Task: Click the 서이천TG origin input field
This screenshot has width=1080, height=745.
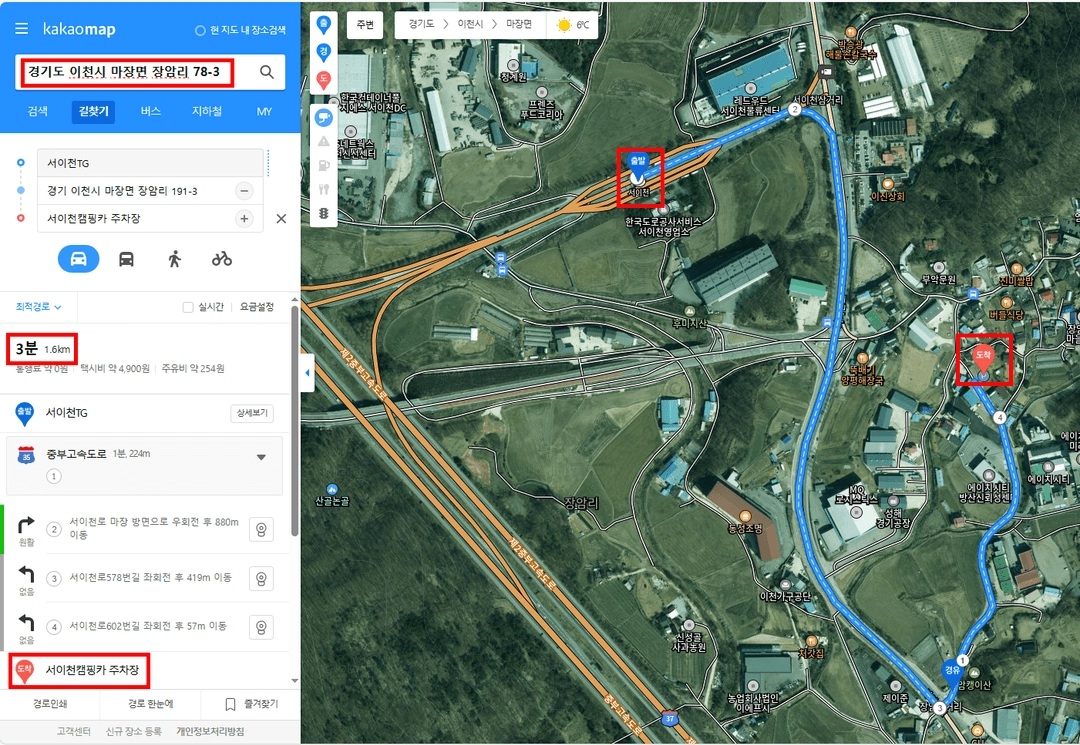Action: [x=150, y=163]
